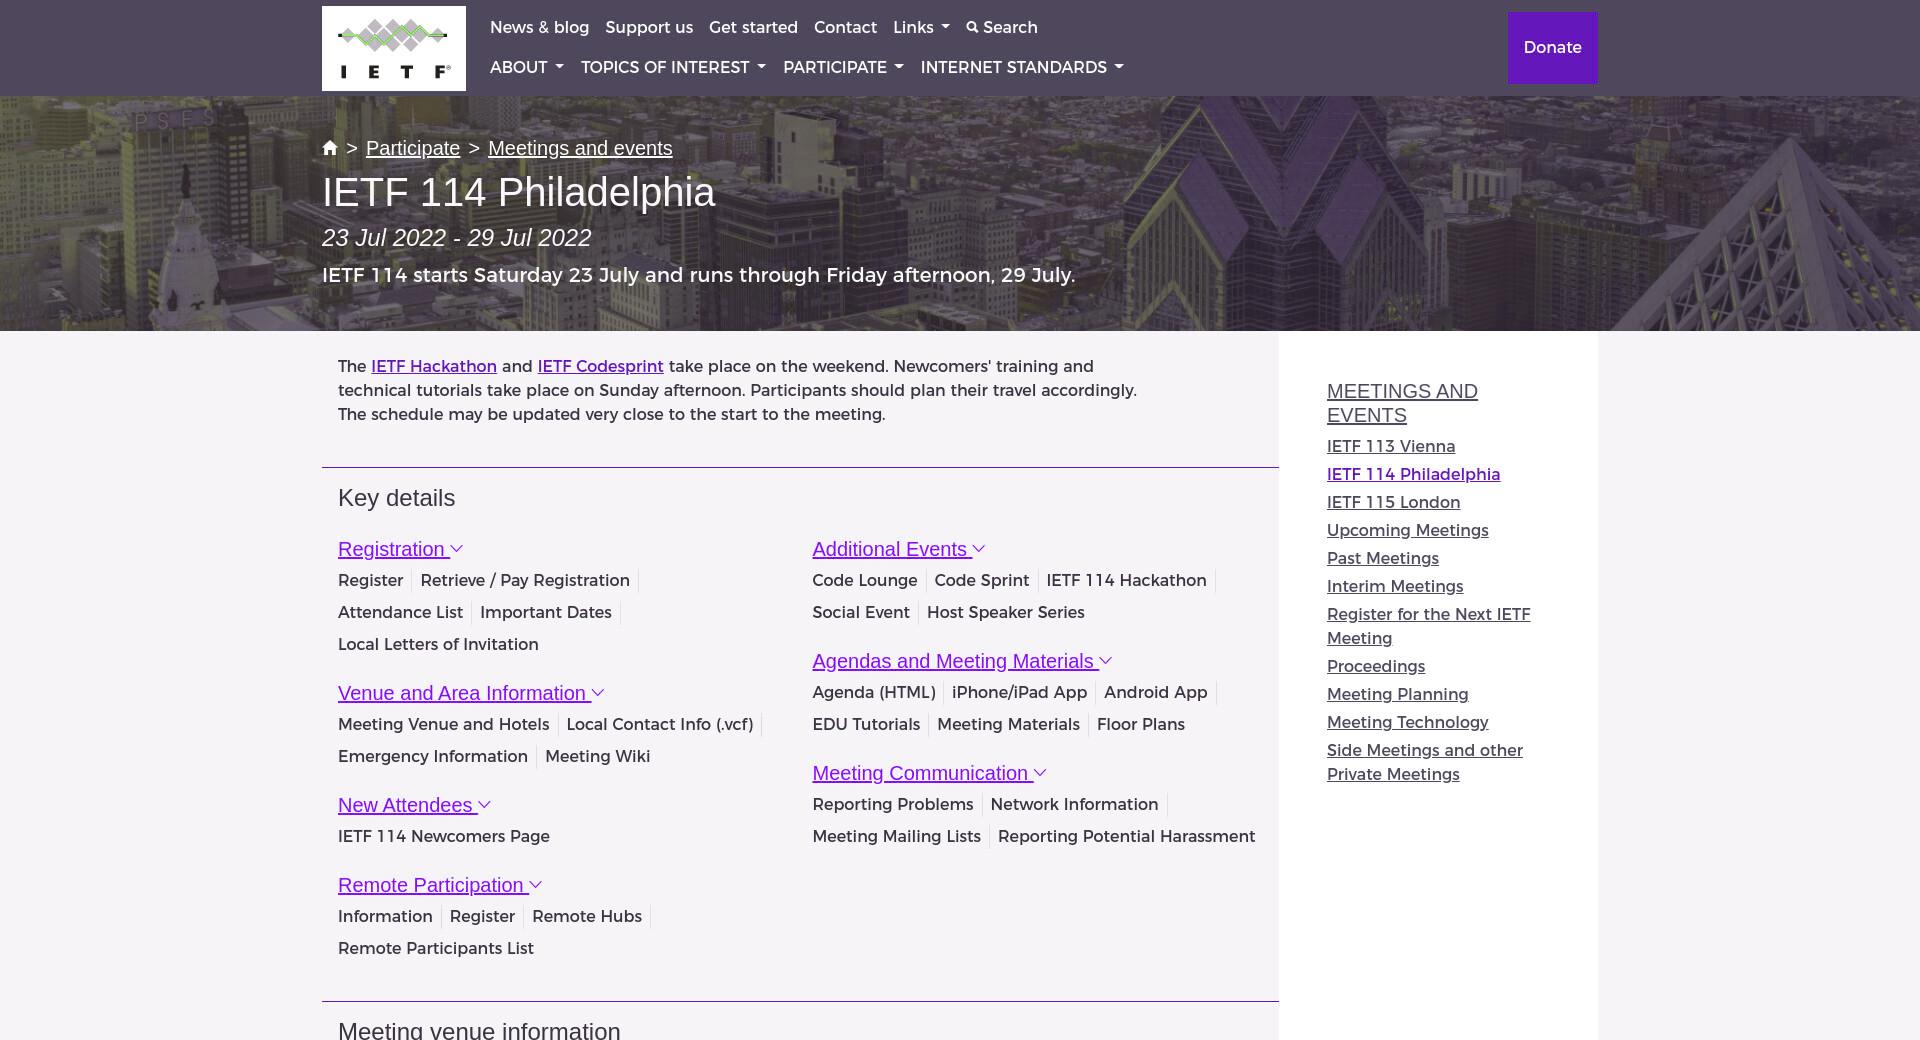Expand the Links dropdown menu
This screenshot has height=1040, width=1920.
tap(921, 27)
